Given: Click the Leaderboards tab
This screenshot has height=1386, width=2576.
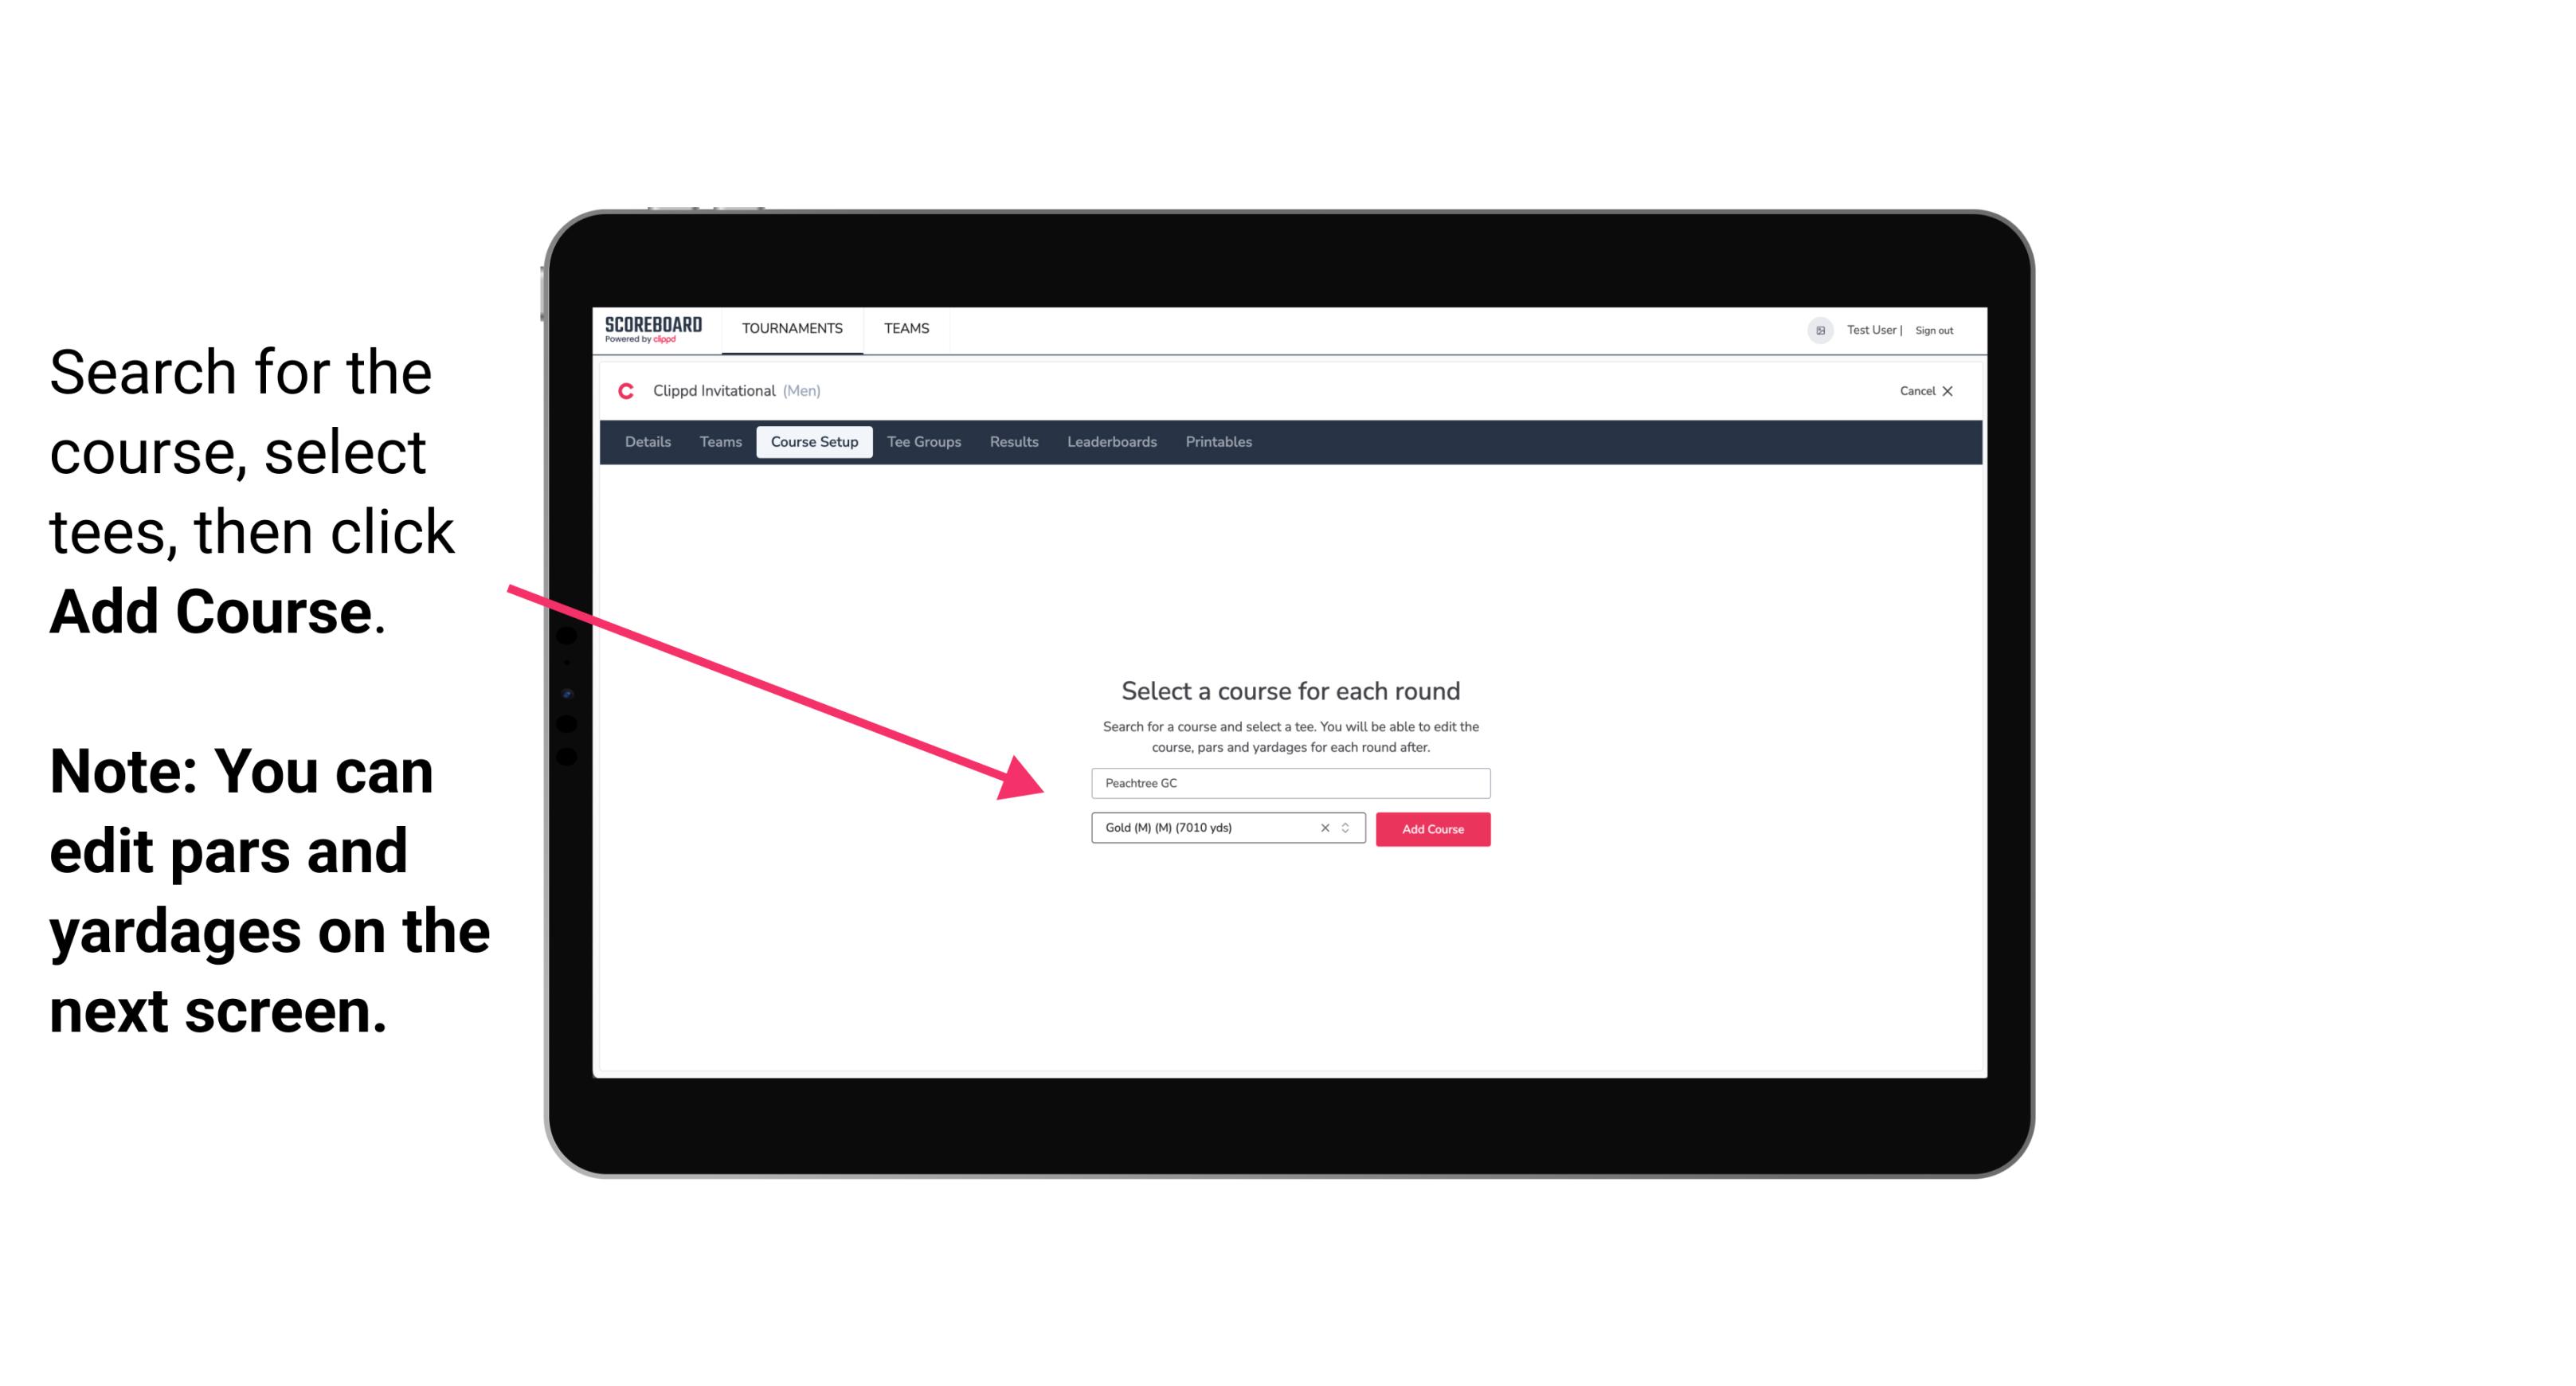Looking at the screenshot, I should [1110, 442].
